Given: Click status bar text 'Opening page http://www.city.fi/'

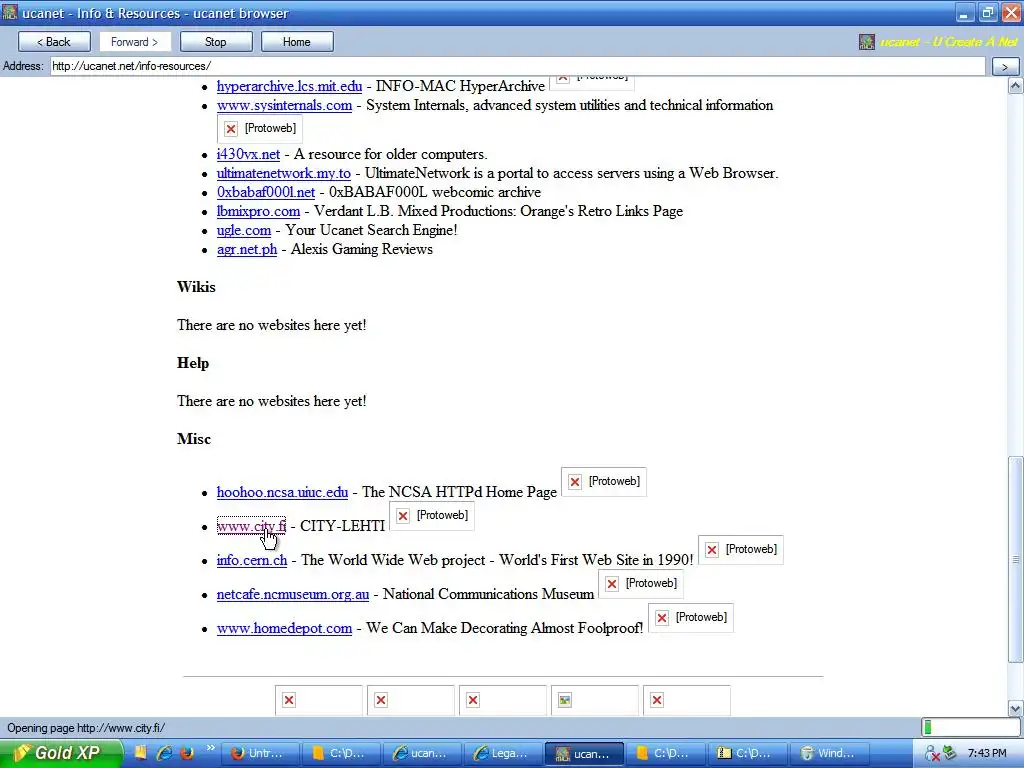Looking at the screenshot, I should (x=86, y=728).
